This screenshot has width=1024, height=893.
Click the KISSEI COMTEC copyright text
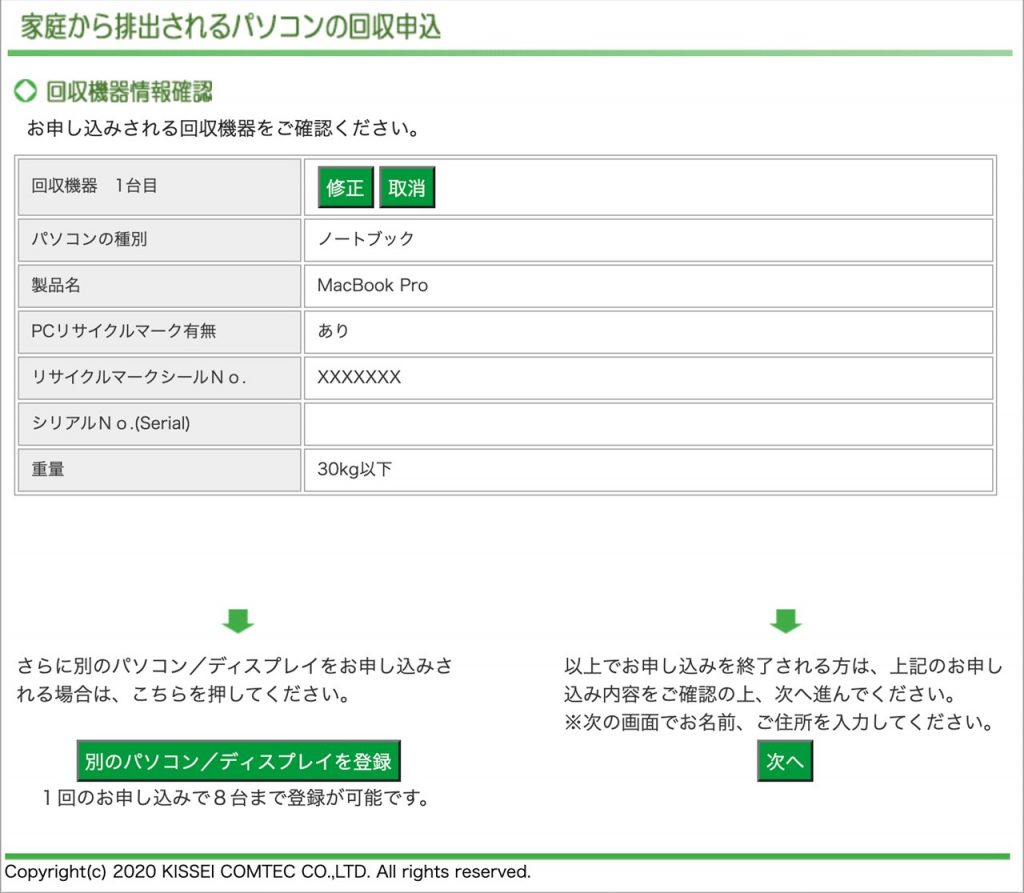(268, 872)
